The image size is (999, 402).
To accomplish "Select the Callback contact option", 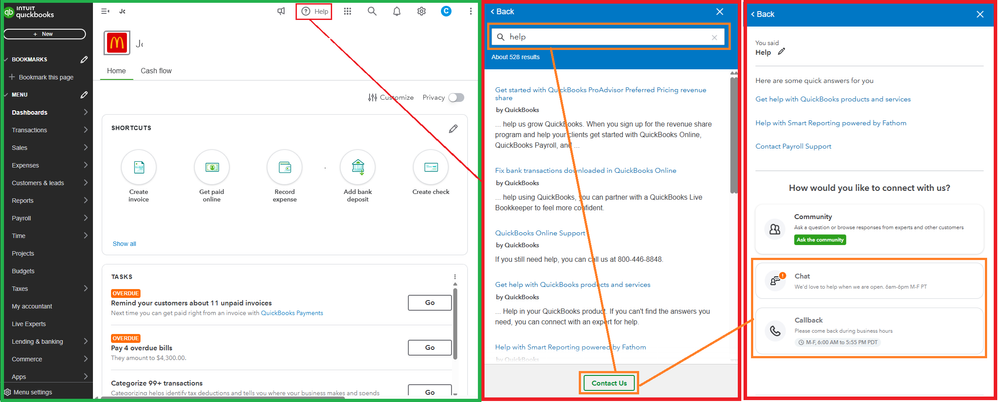I will coord(869,331).
